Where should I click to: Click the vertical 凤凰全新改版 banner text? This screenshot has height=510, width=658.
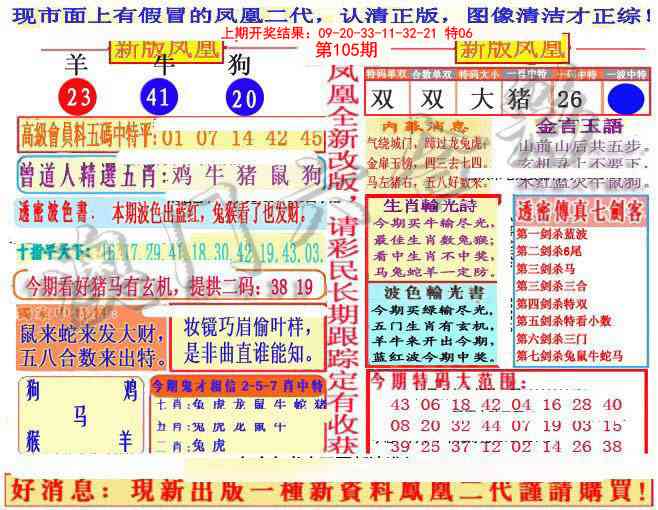pos(343,258)
